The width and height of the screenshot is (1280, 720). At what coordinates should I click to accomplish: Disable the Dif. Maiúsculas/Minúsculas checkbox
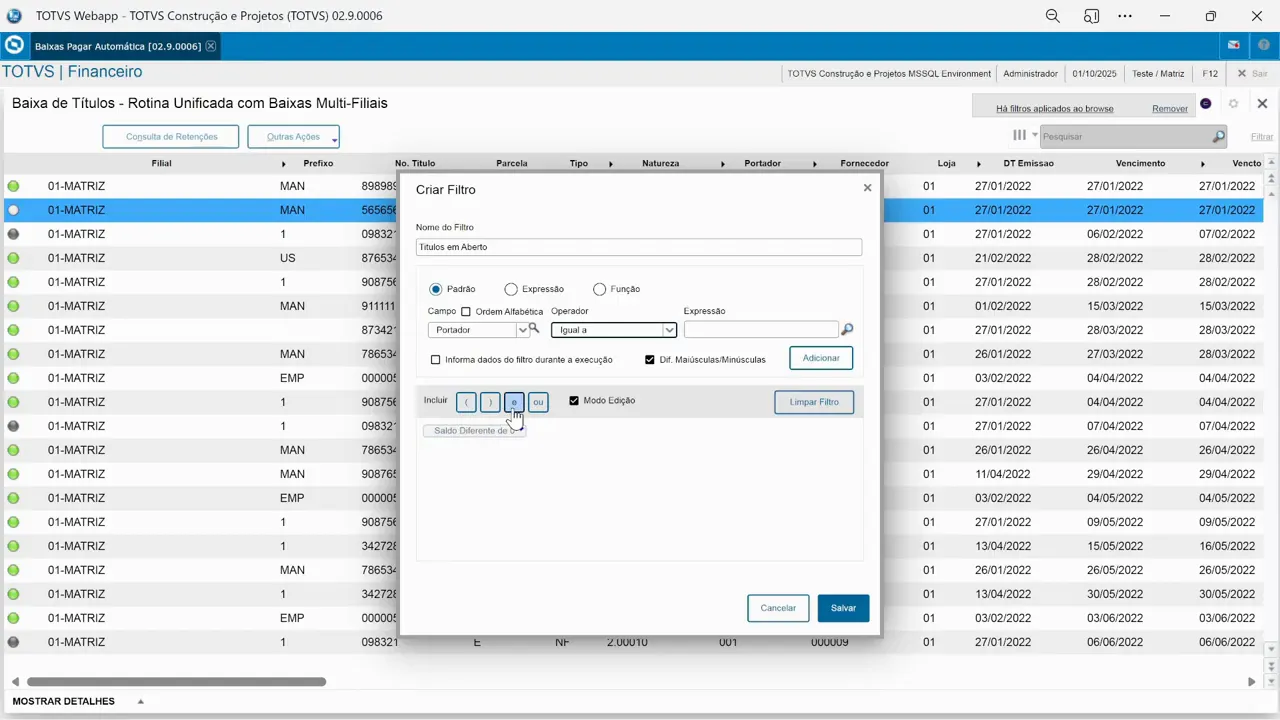tap(650, 359)
